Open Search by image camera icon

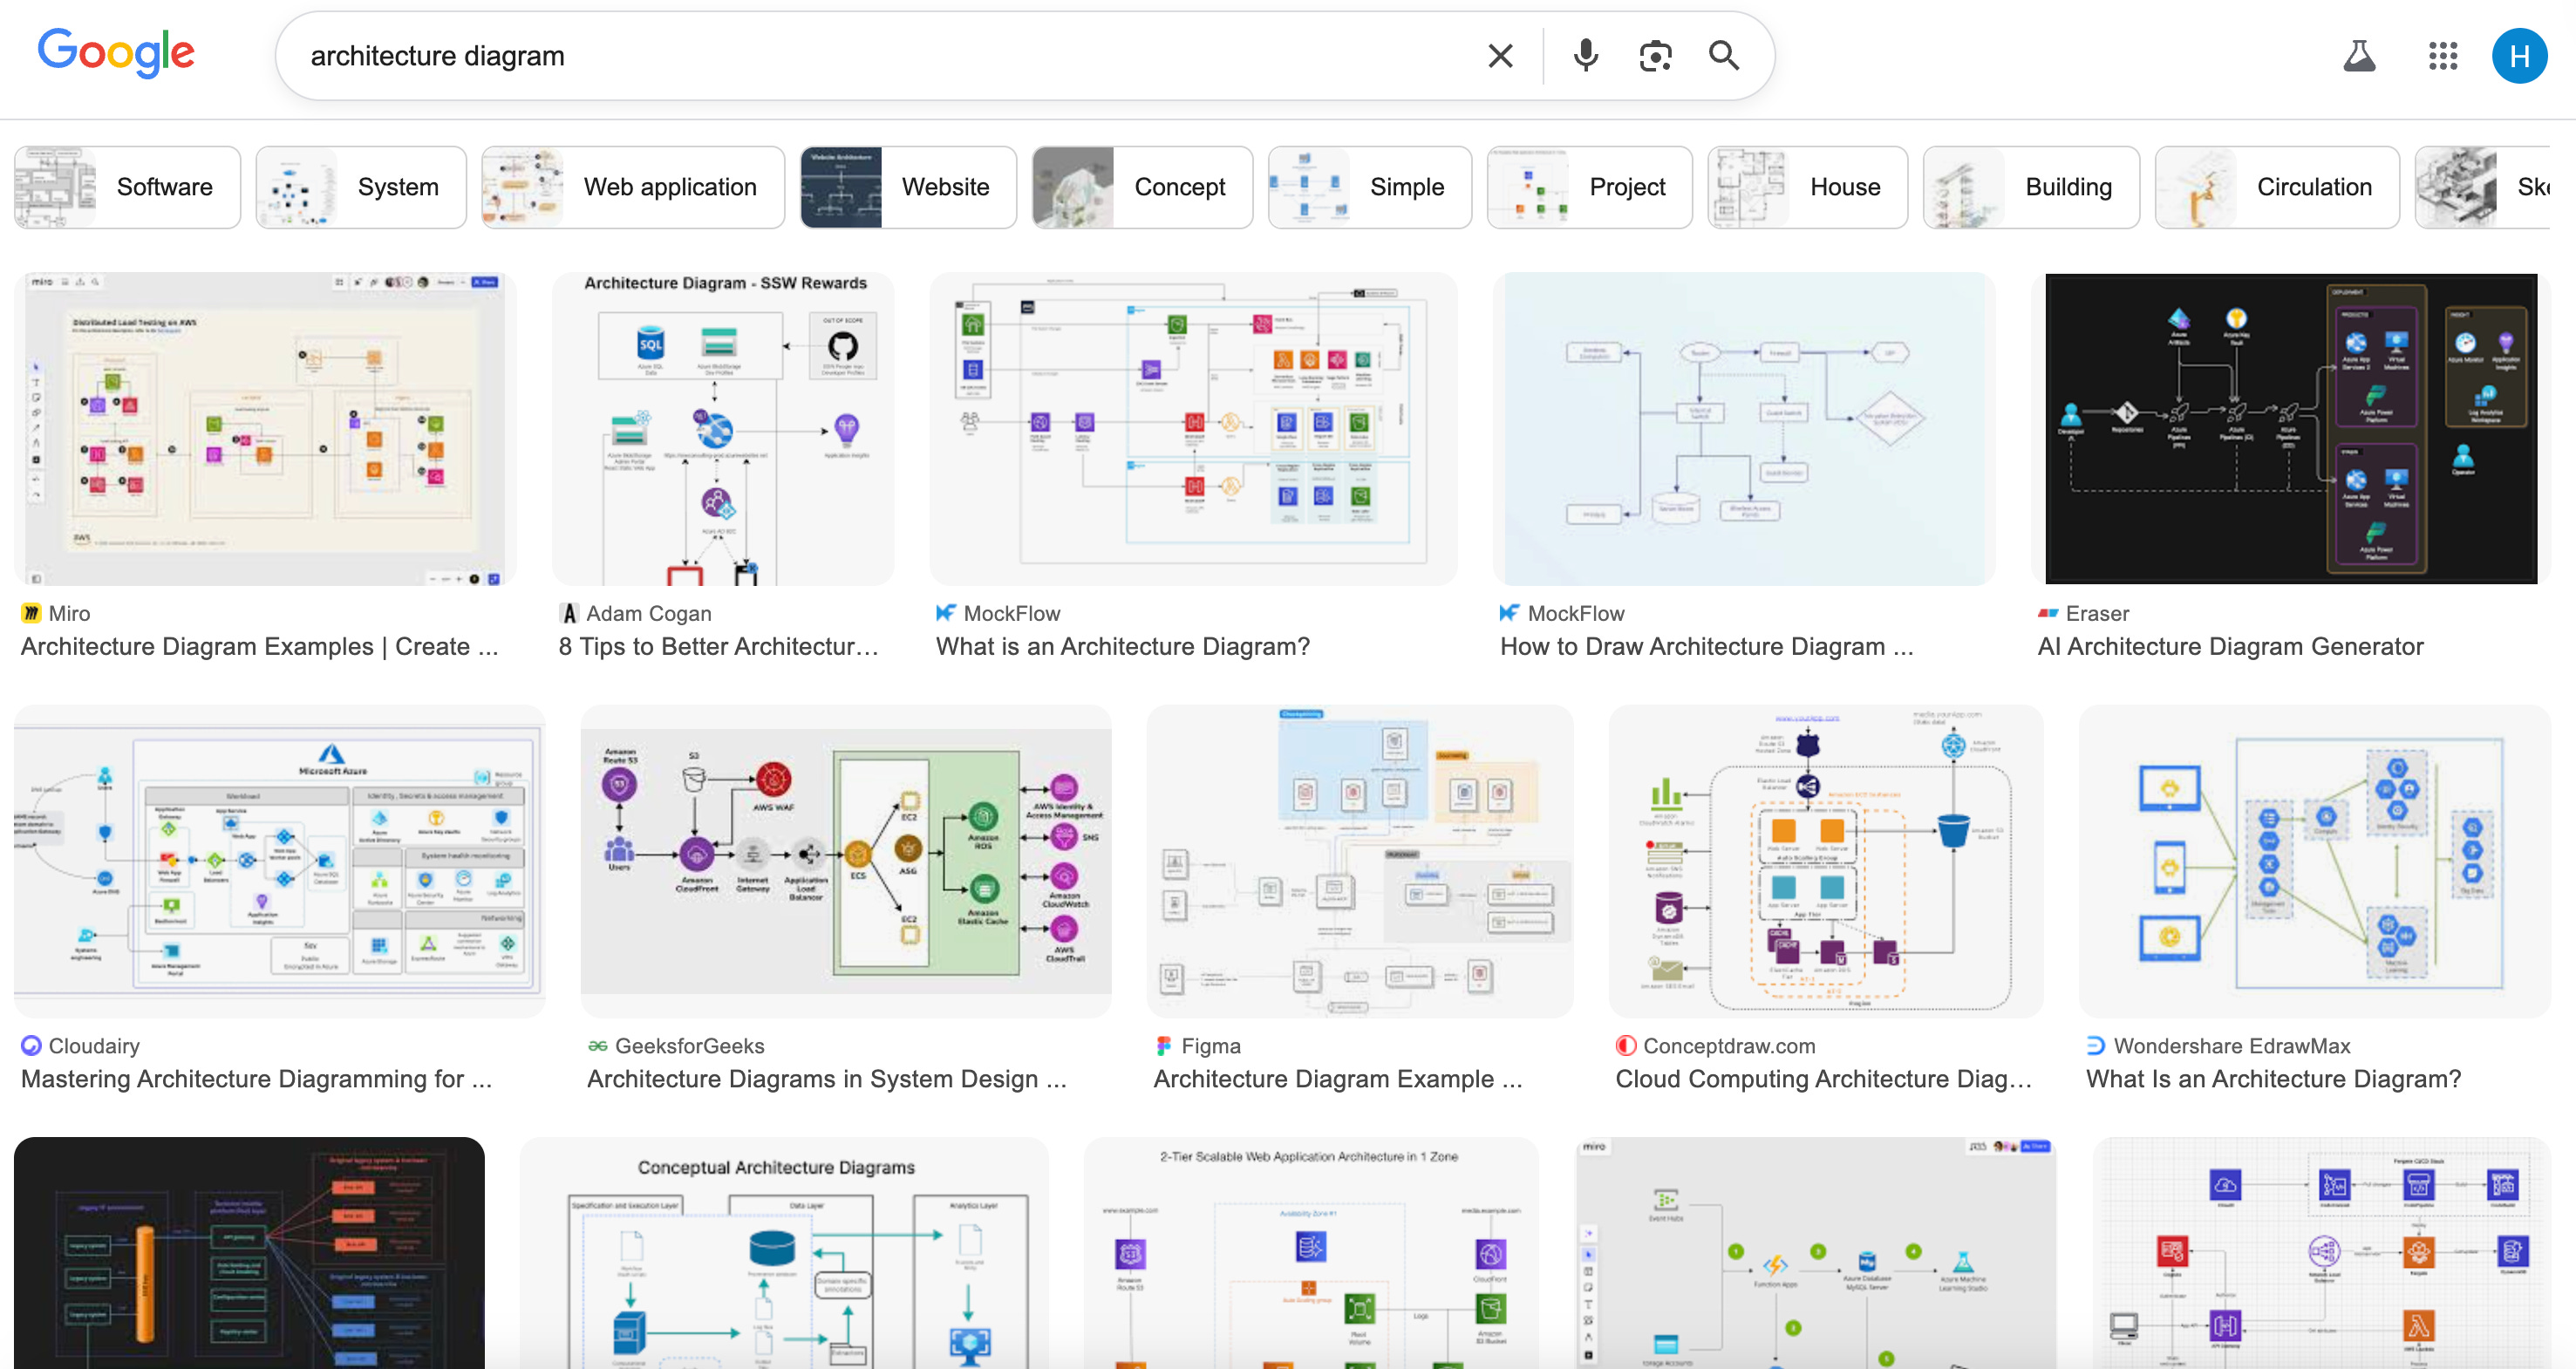1655,56
